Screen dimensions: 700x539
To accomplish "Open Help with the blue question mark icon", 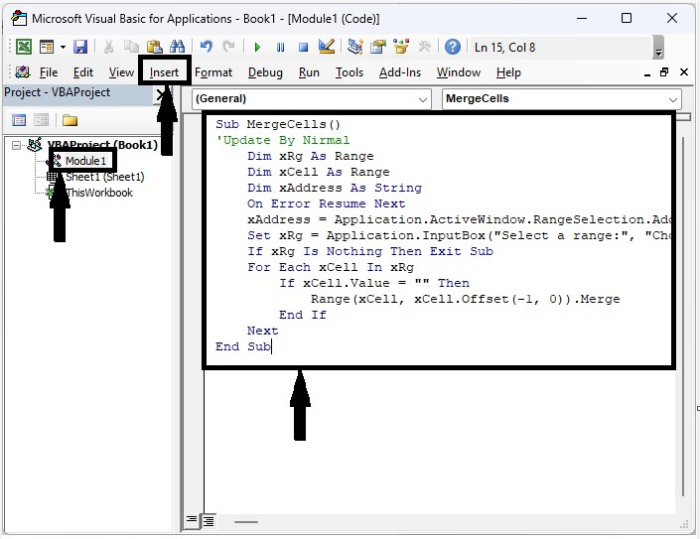I will click(x=453, y=47).
